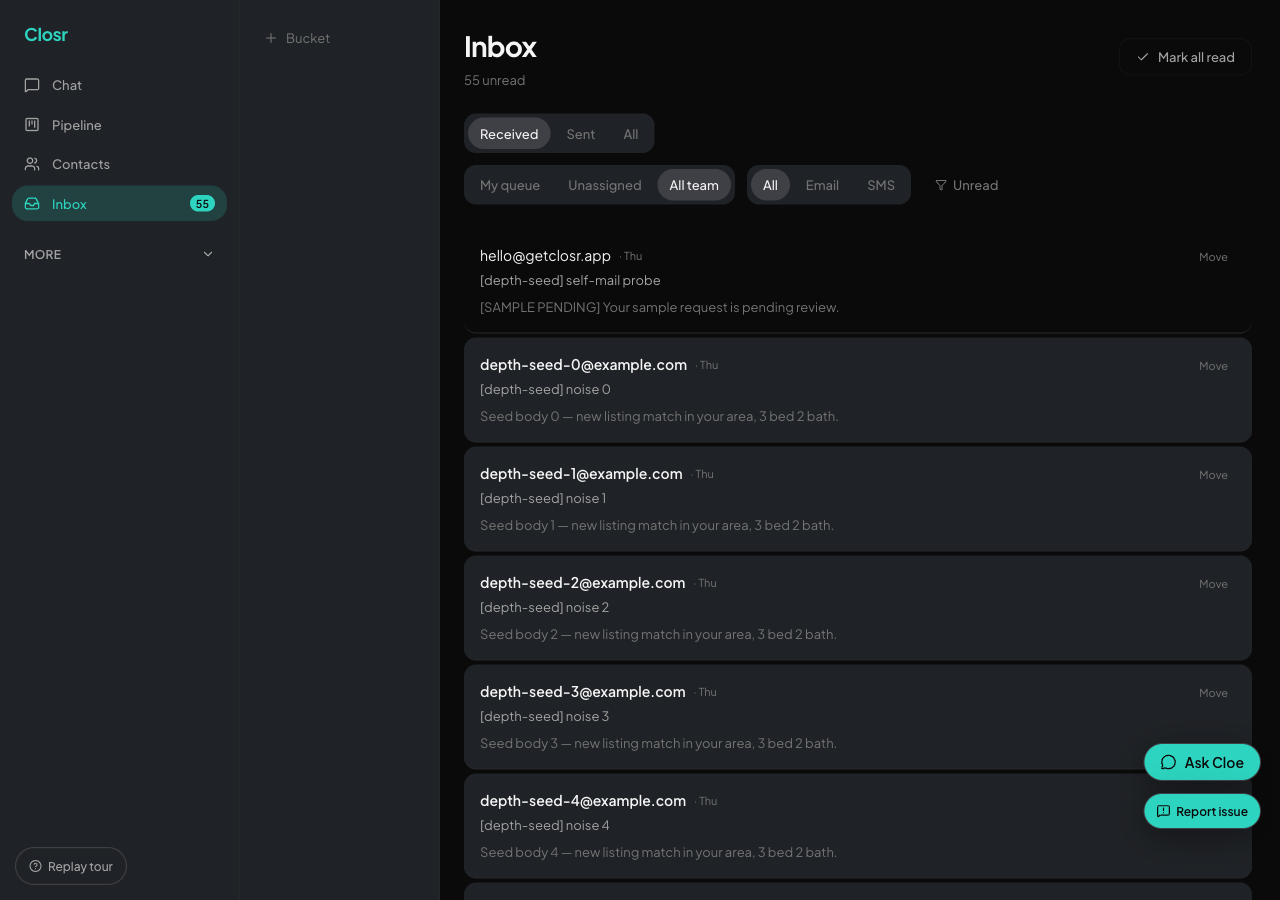This screenshot has height=900, width=1280.
Task: Open message from depth-seed-0@example.com
Action: [858, 390]
